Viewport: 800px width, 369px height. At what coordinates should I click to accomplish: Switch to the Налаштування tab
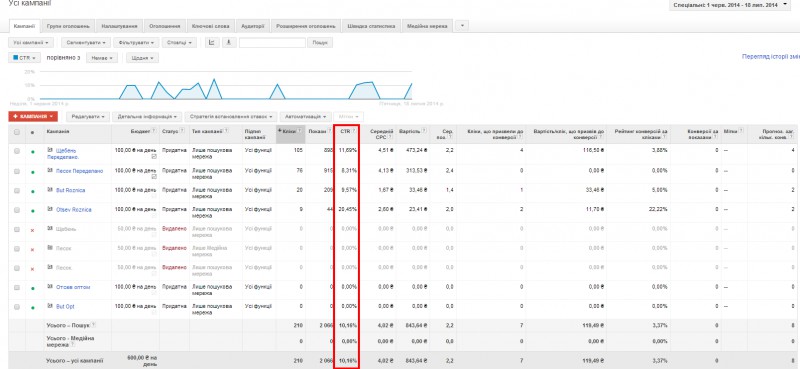tap(119, 26)
